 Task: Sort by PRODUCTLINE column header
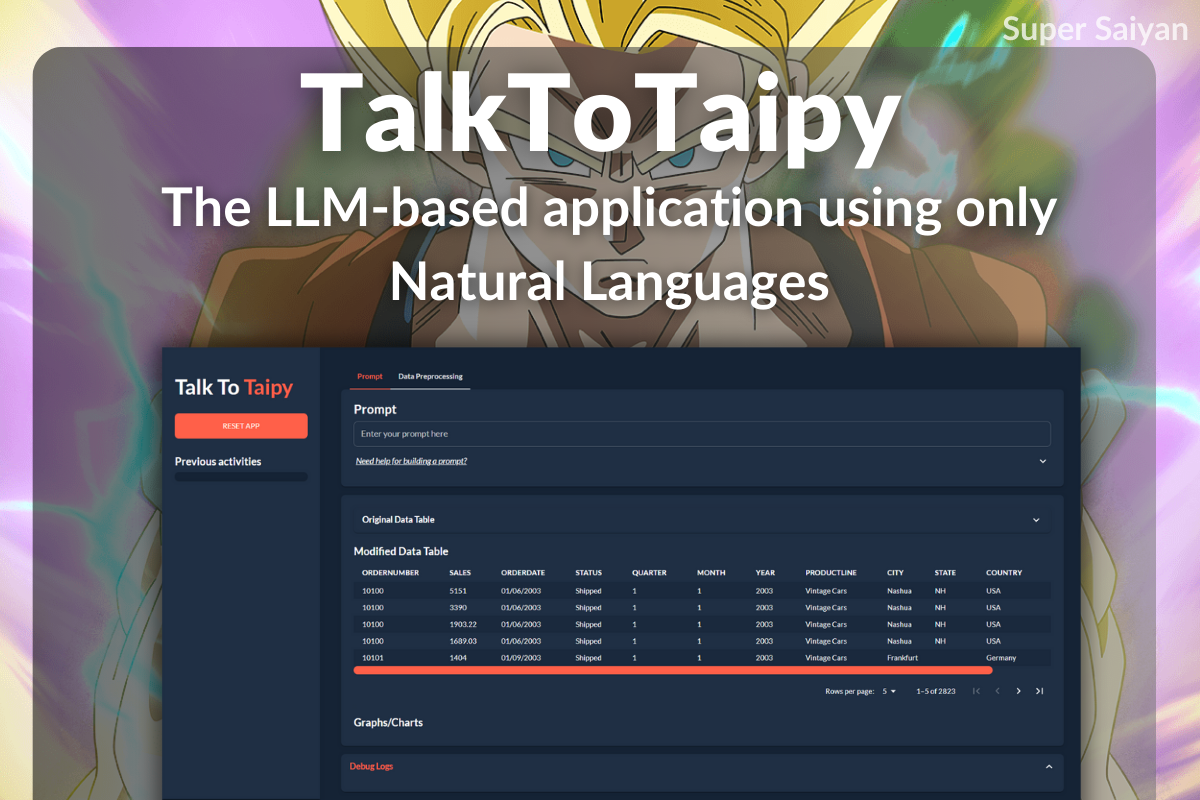[831, 573]
